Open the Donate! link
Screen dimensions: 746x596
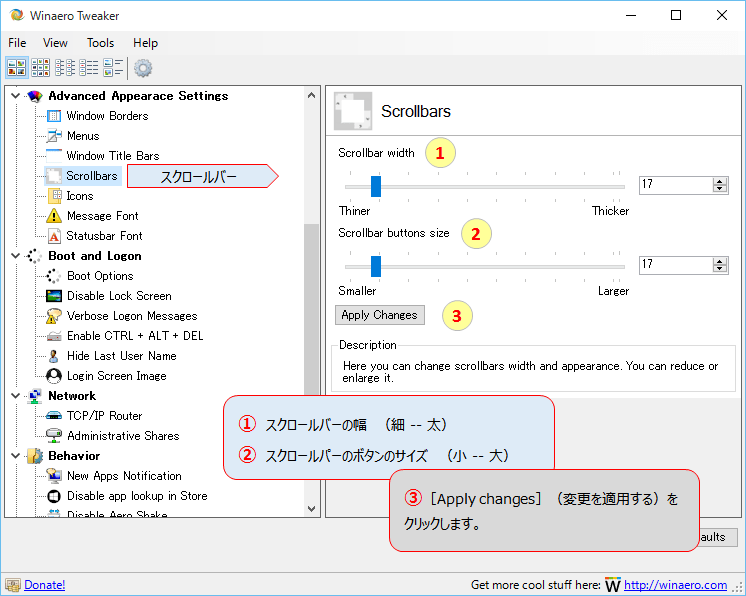click(x=45, y=585)
